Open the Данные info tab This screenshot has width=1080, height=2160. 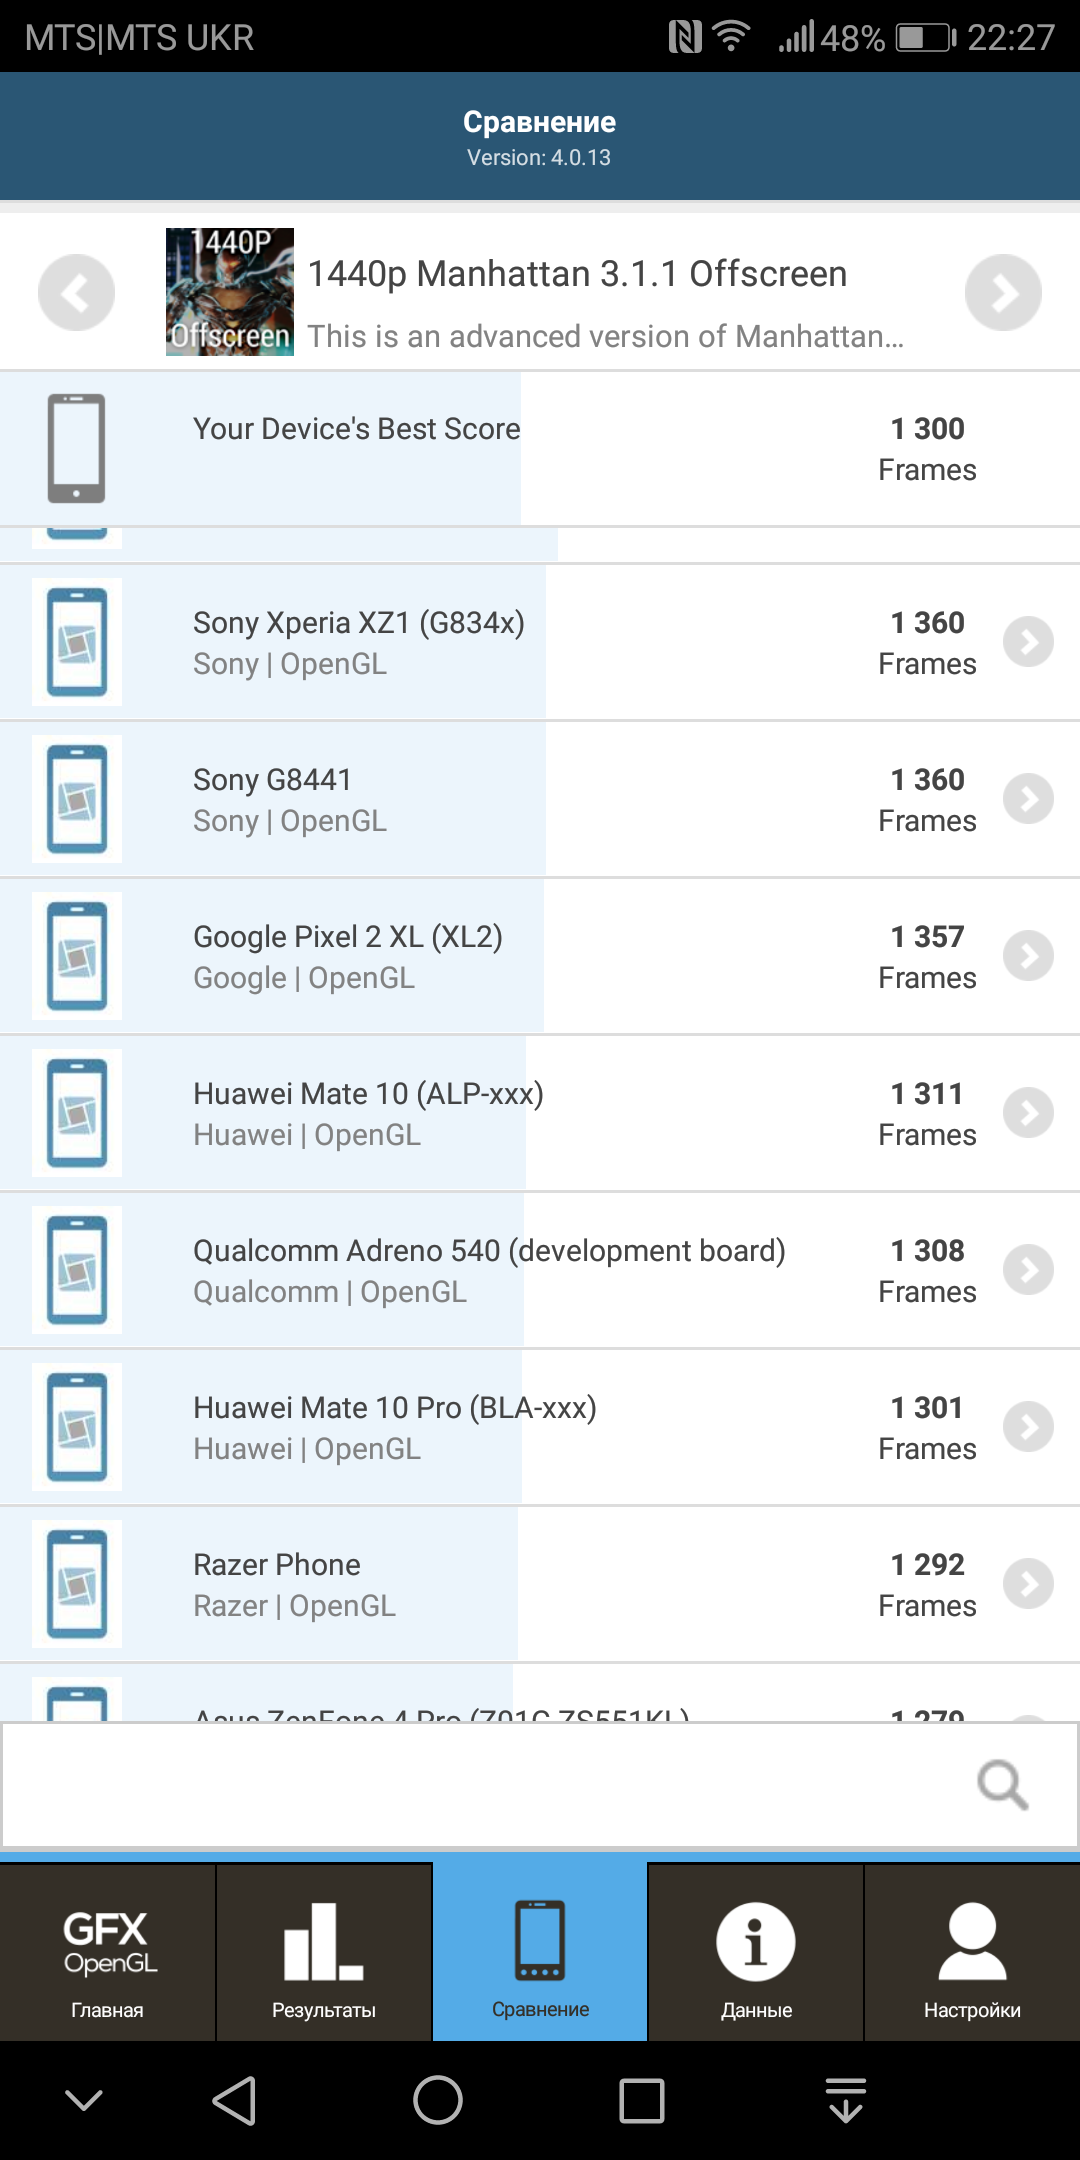(x=756, y=1952)
